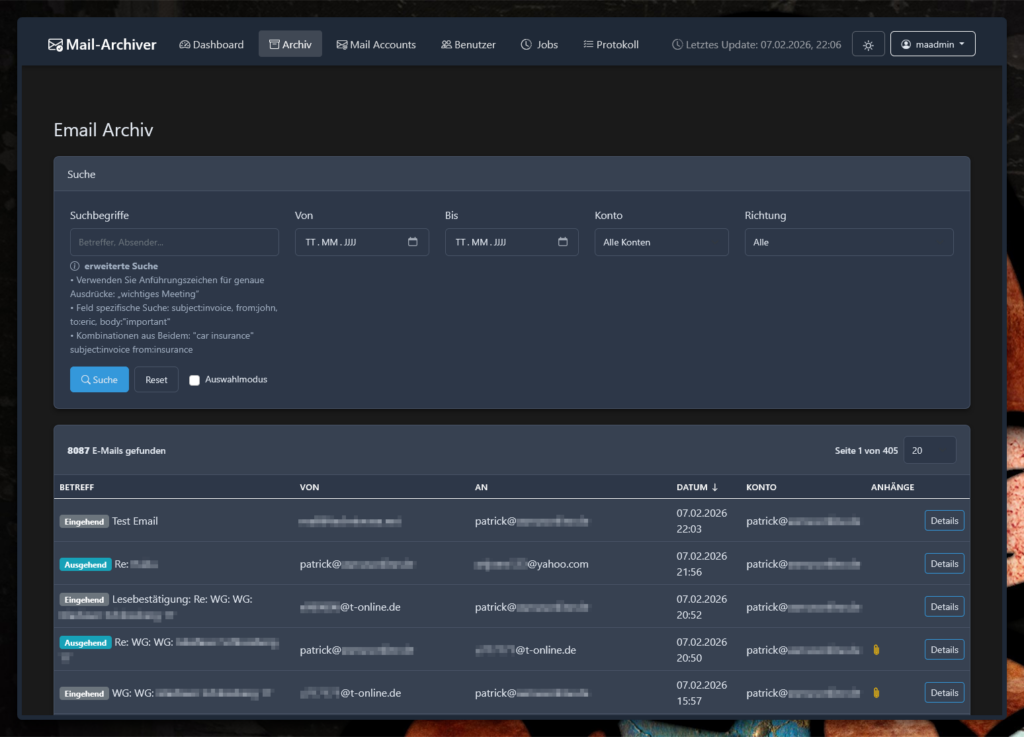Open the Konto dropdown showing Alle Konten

pyautogui.click(x=661, y=242)
